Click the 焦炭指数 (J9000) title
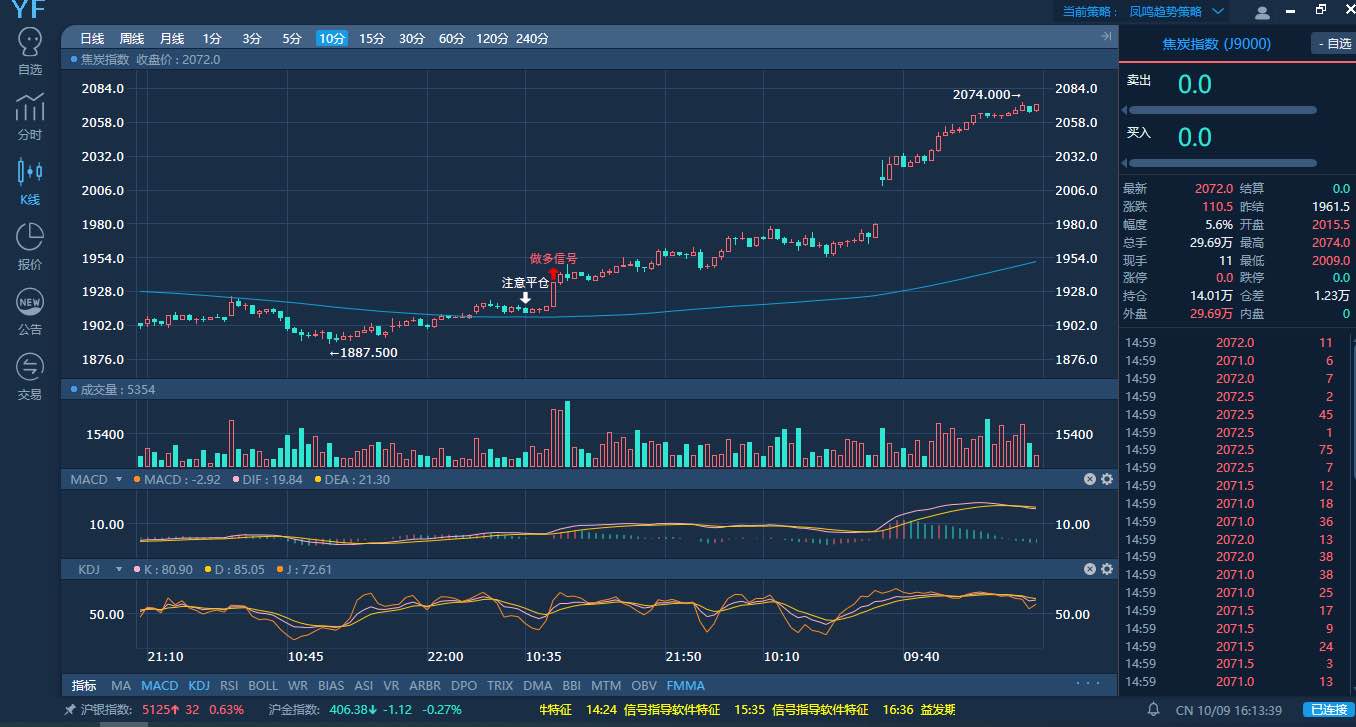This screenshot has height=727, width=1356. pos(1217,44)
